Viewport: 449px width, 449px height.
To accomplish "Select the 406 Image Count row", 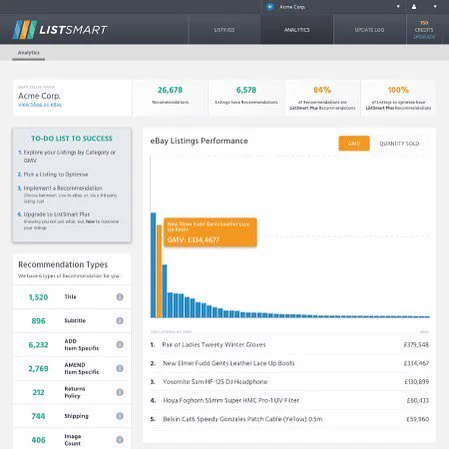I will pos(72,439).
